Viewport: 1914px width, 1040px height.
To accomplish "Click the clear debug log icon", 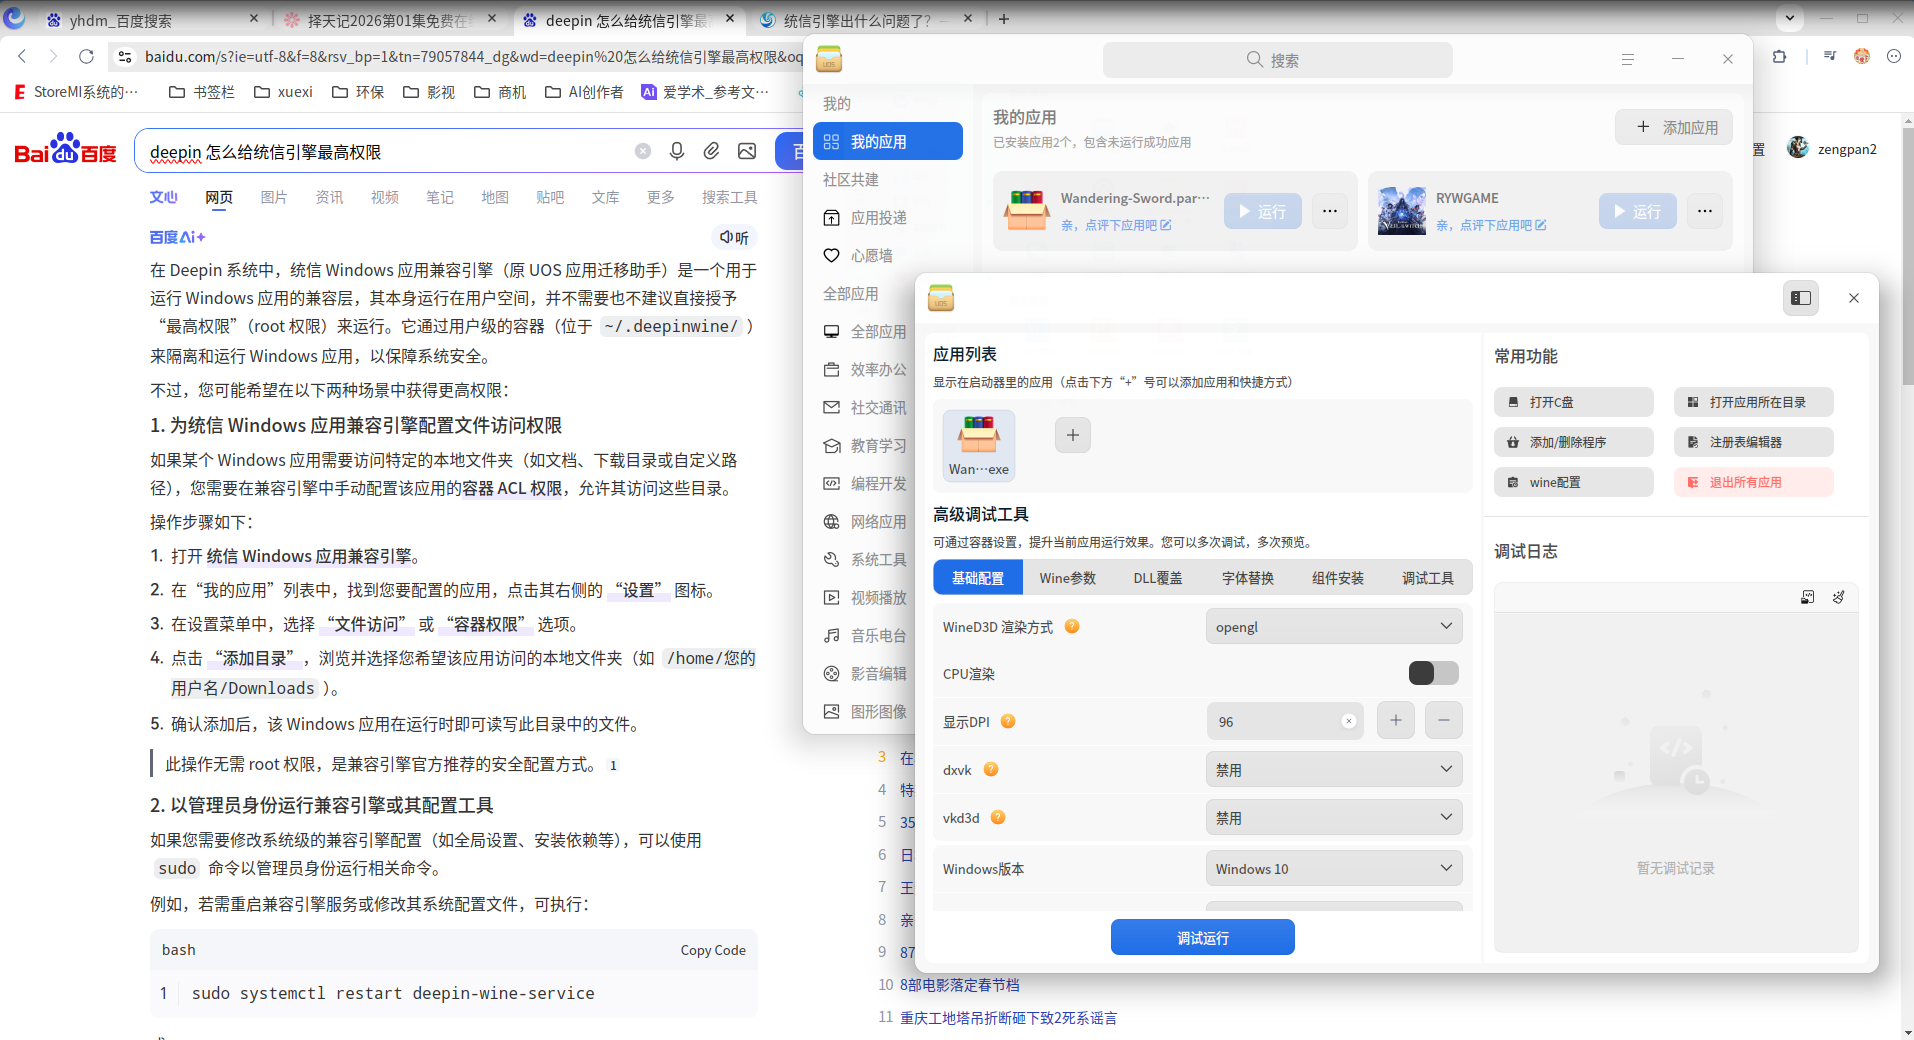I will 1838,597.
